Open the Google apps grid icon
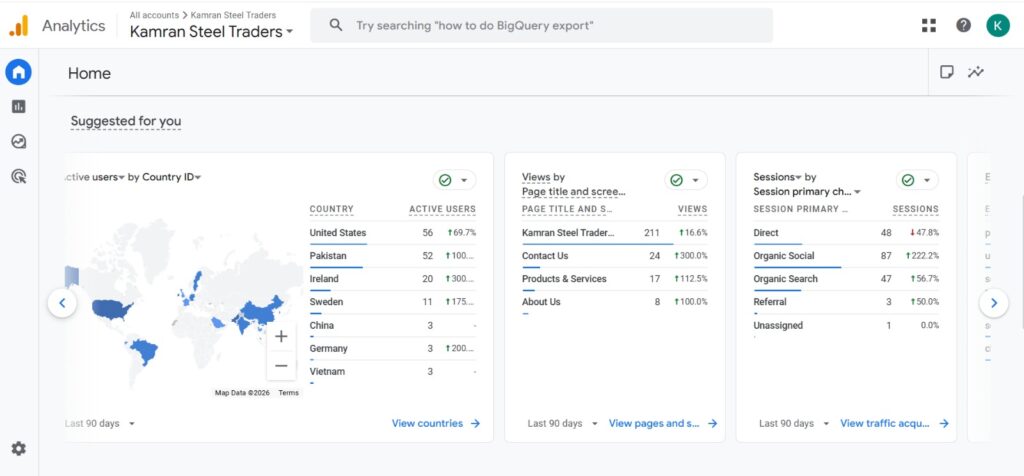Viewport: 1024px width, 476px height. point(929,26)
